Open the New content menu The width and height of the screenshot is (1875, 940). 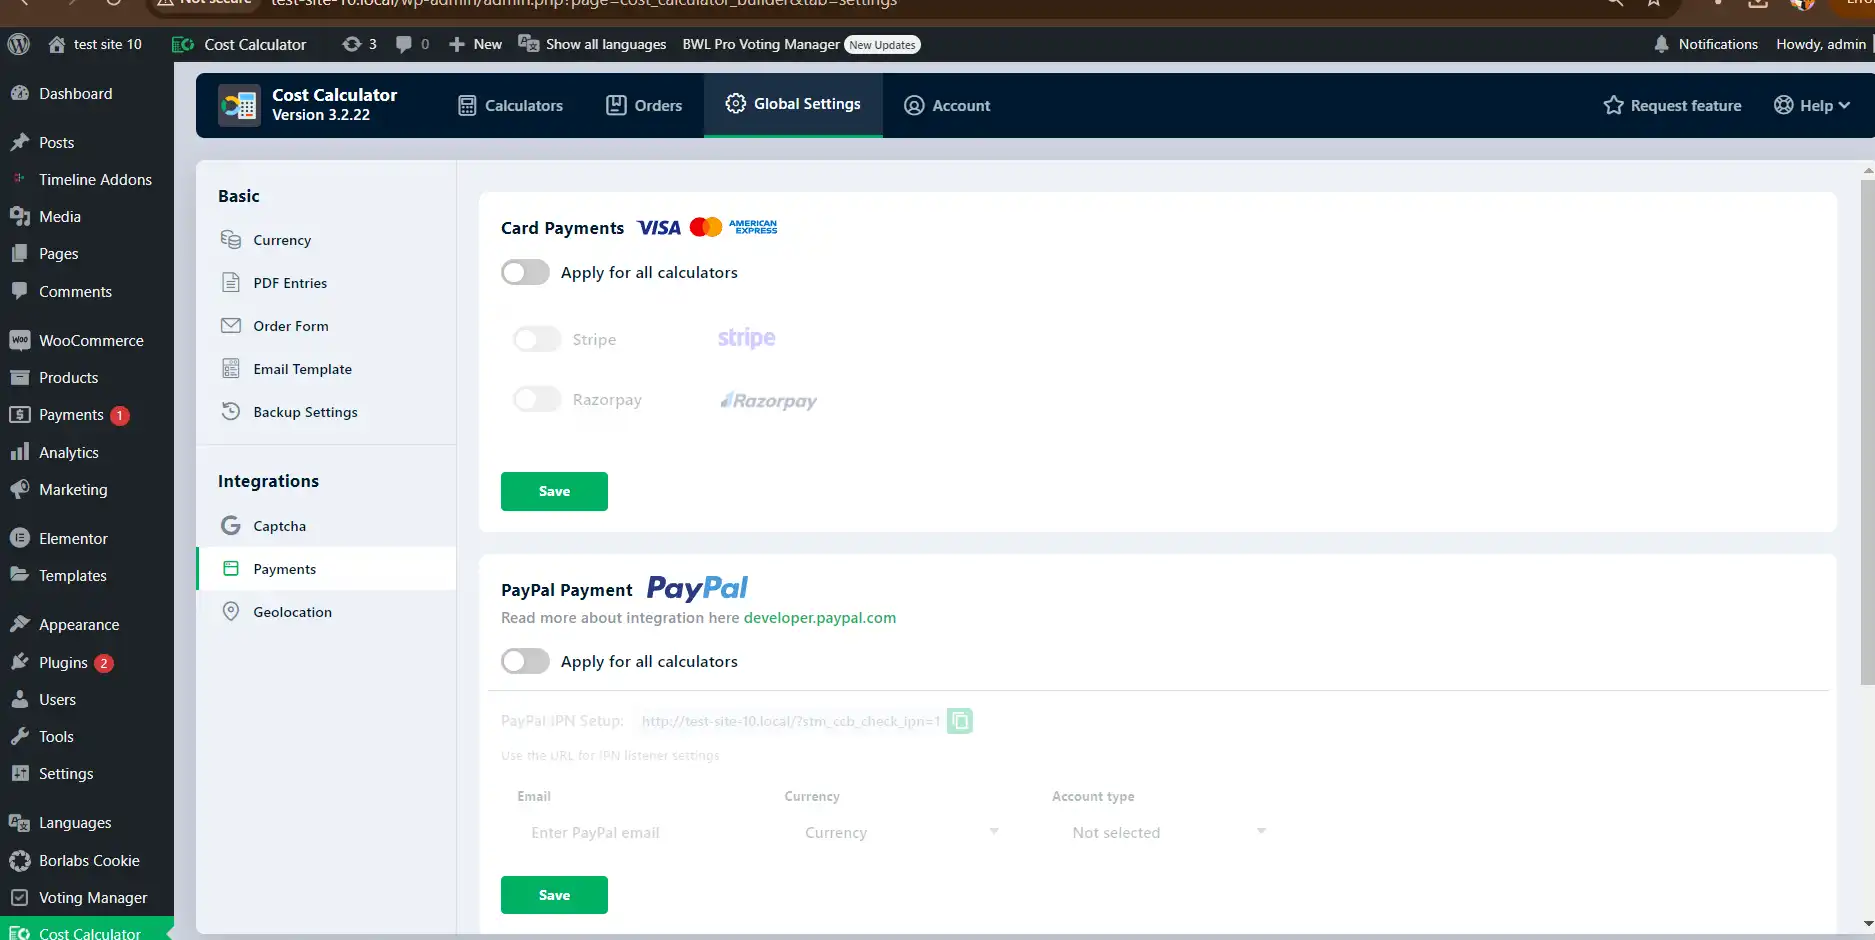[476, 44]
